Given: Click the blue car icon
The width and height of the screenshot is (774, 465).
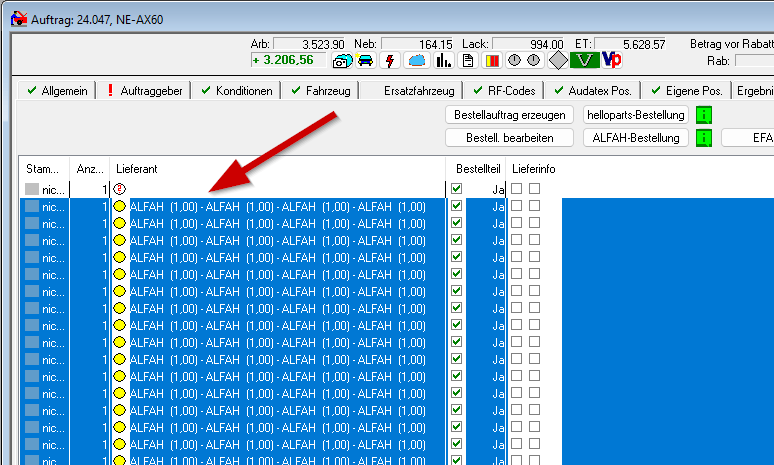Looking at the screenshot, I should (x=366, y=61).
